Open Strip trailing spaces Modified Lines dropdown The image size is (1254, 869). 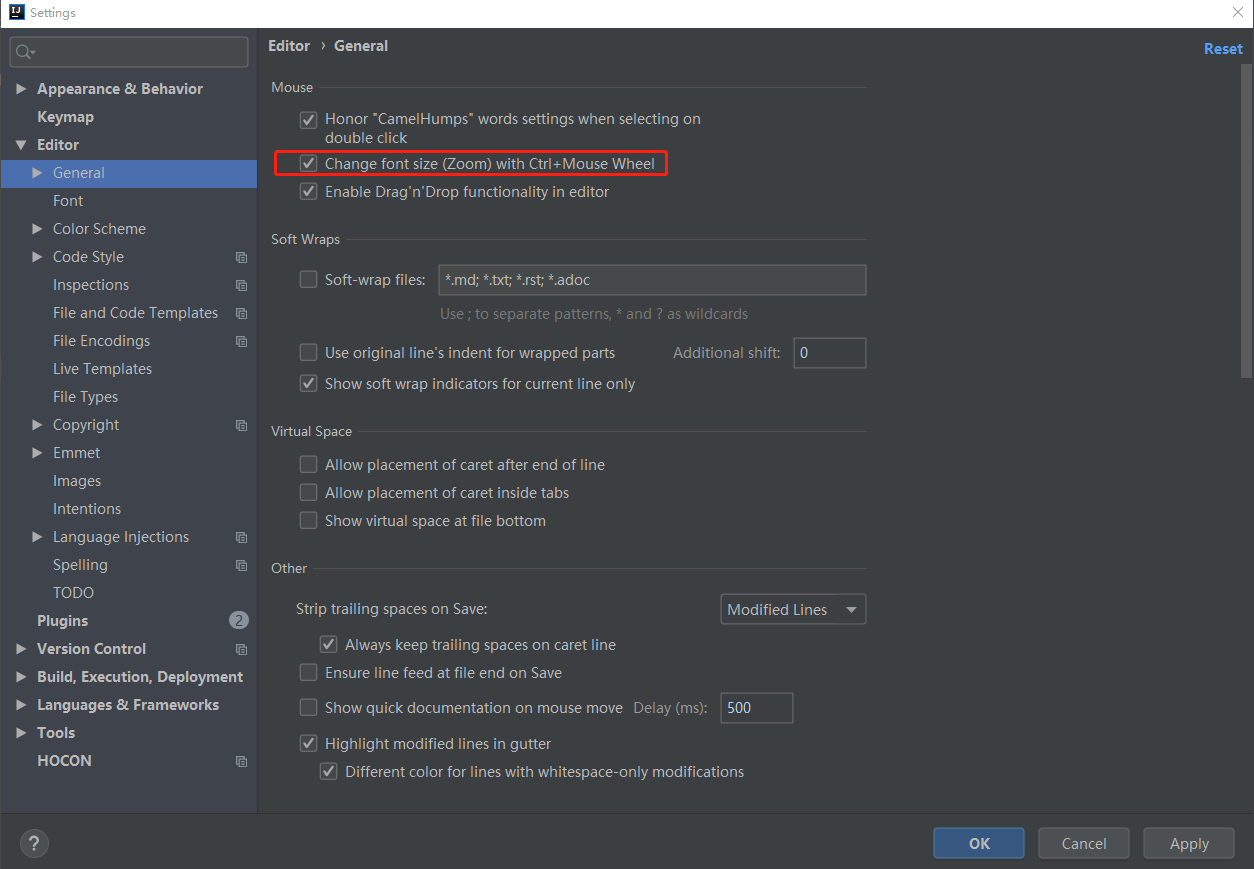click(x=793, y=609)
